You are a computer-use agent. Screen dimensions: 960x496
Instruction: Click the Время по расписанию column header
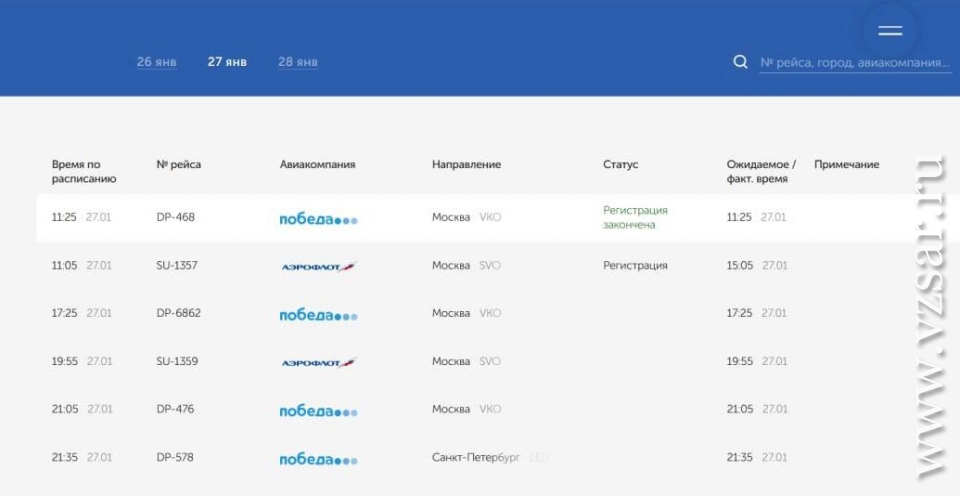pyautogui.click(x=84, y=171)
